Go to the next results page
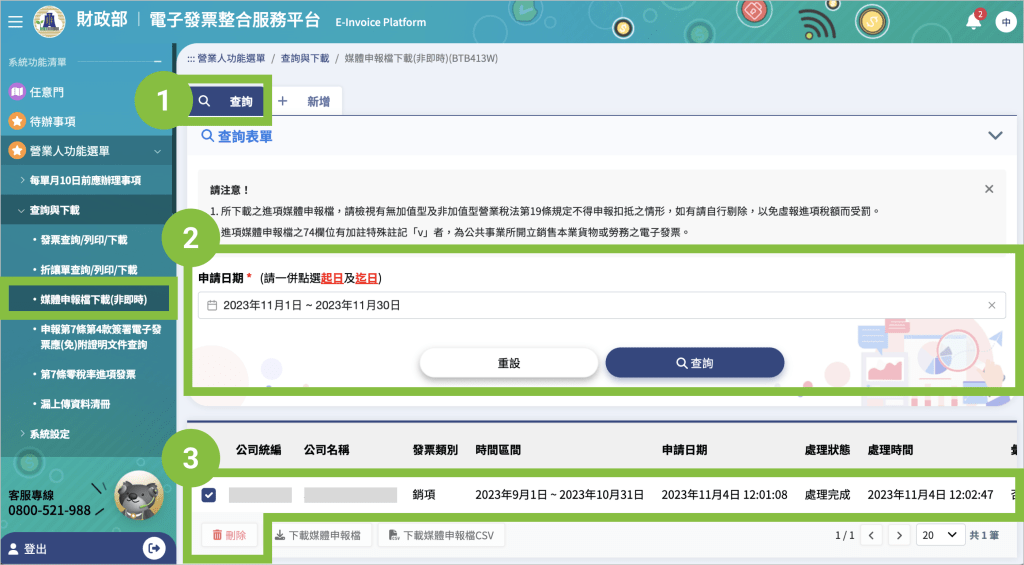The width and height of the screenshot is (1024, 565). [x=898, y=536]
